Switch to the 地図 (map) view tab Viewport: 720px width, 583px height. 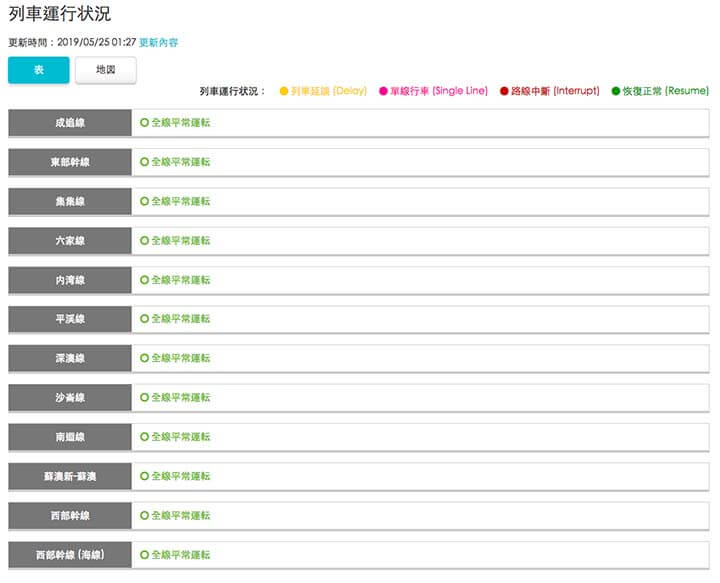pyautogui.click(x=106, y=70)
